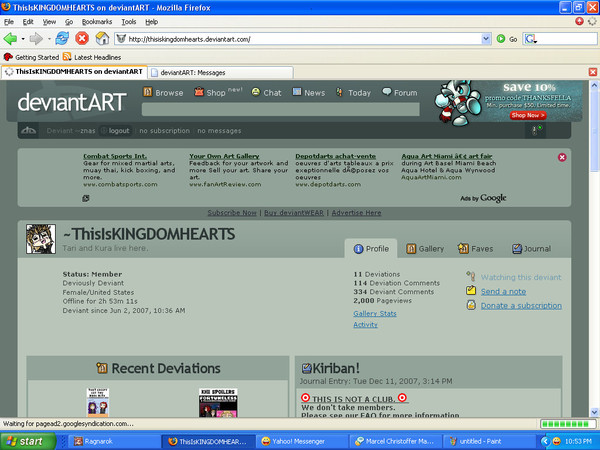
Task: Open the deviantART Chat
Action: click(266, 93)
